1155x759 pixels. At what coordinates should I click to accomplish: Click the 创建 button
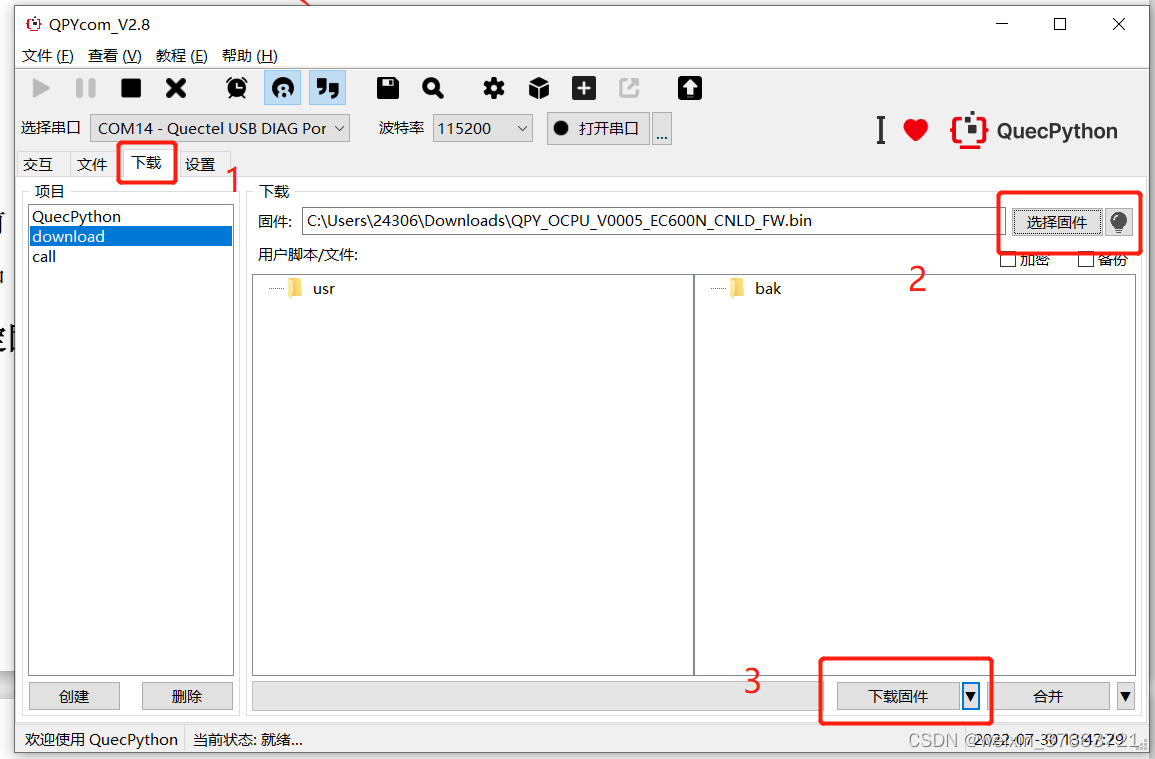(74, 696)
